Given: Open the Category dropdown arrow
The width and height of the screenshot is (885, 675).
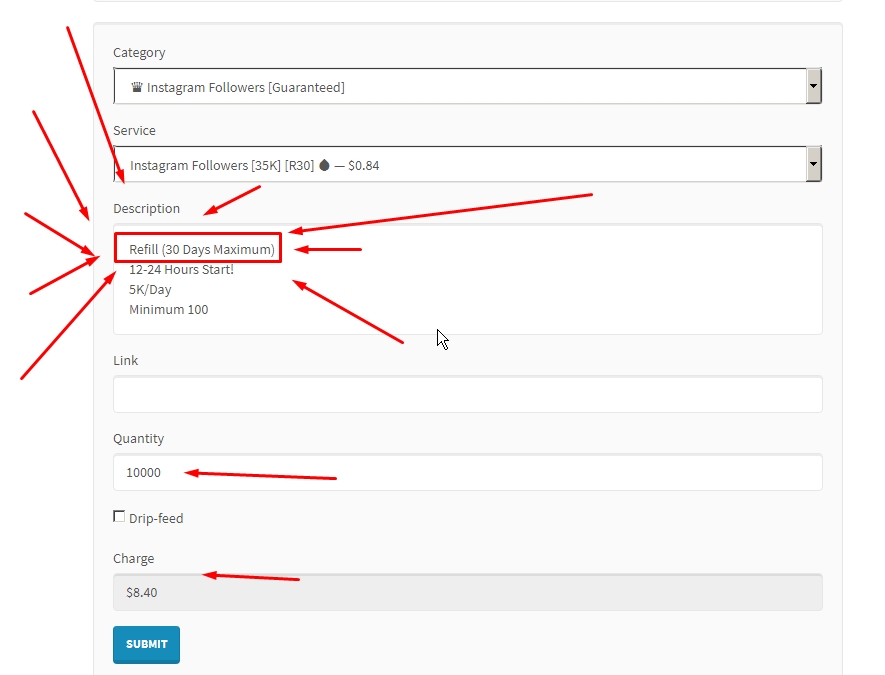Looking at the screenshot, I should pos(813,86).
